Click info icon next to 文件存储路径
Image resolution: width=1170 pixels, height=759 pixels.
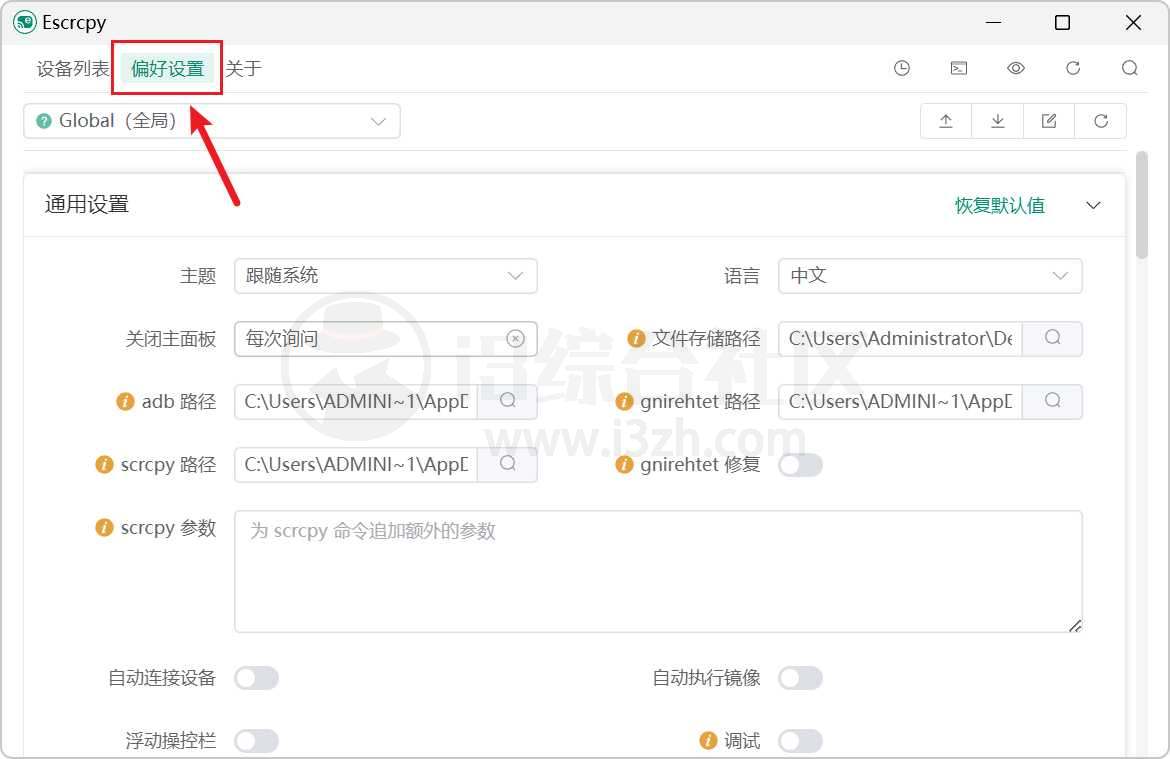point(636,339)
